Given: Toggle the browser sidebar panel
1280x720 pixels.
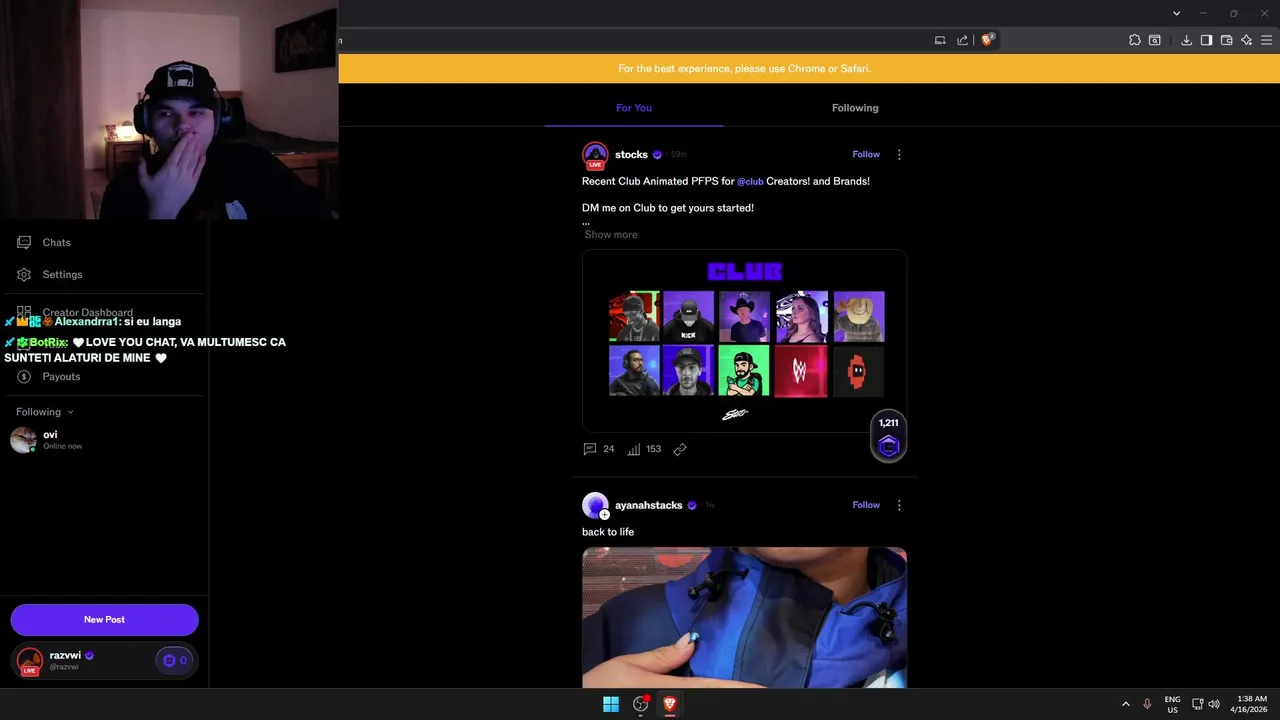Looking at the screenshot, I should (x=1206, y=40).
